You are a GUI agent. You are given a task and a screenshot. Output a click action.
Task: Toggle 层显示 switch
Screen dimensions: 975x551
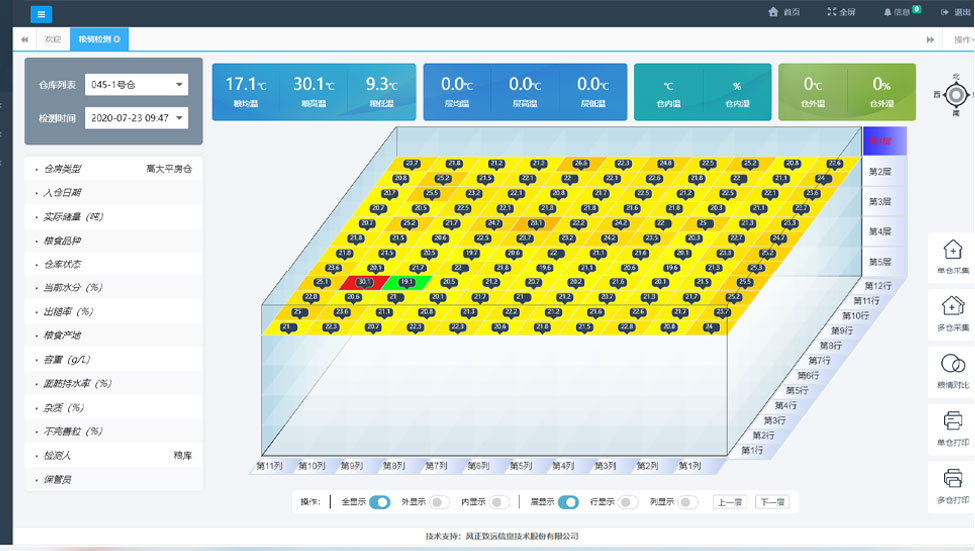pyautogui.click(x=568, y=502)
